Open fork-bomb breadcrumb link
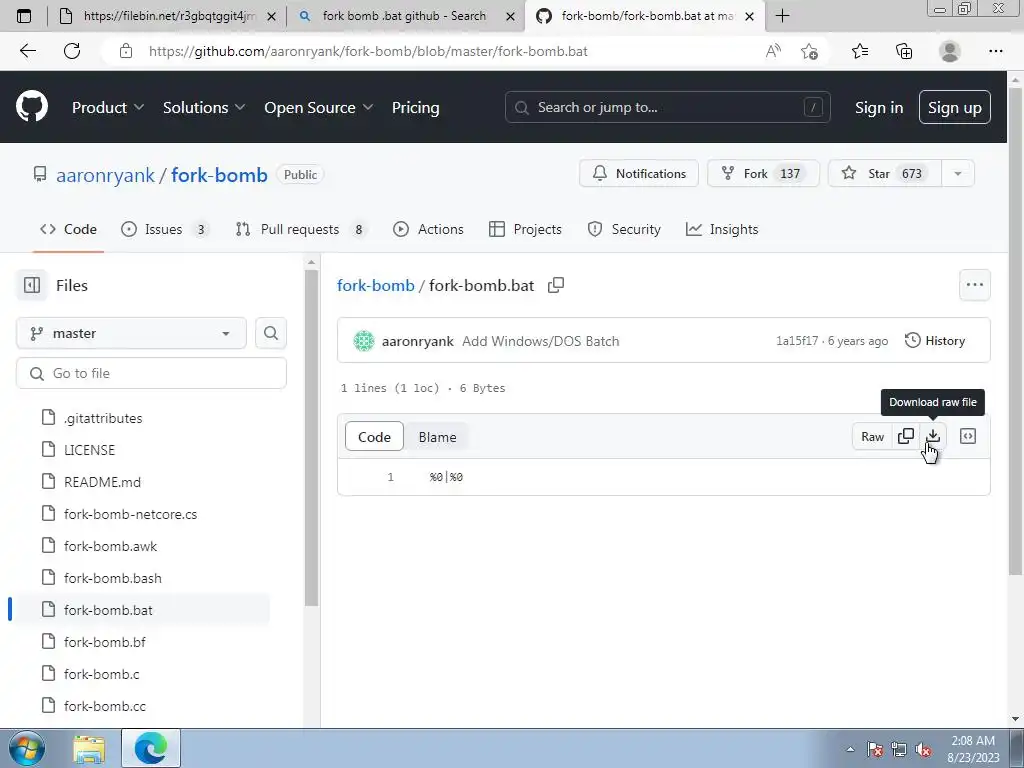 pyautogui.click(x=376, y=285)
